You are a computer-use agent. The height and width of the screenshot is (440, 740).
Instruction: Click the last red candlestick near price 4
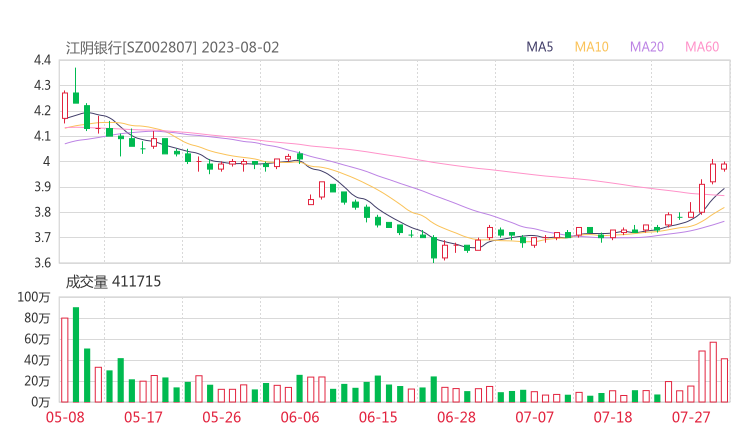(x=724, y=167)
